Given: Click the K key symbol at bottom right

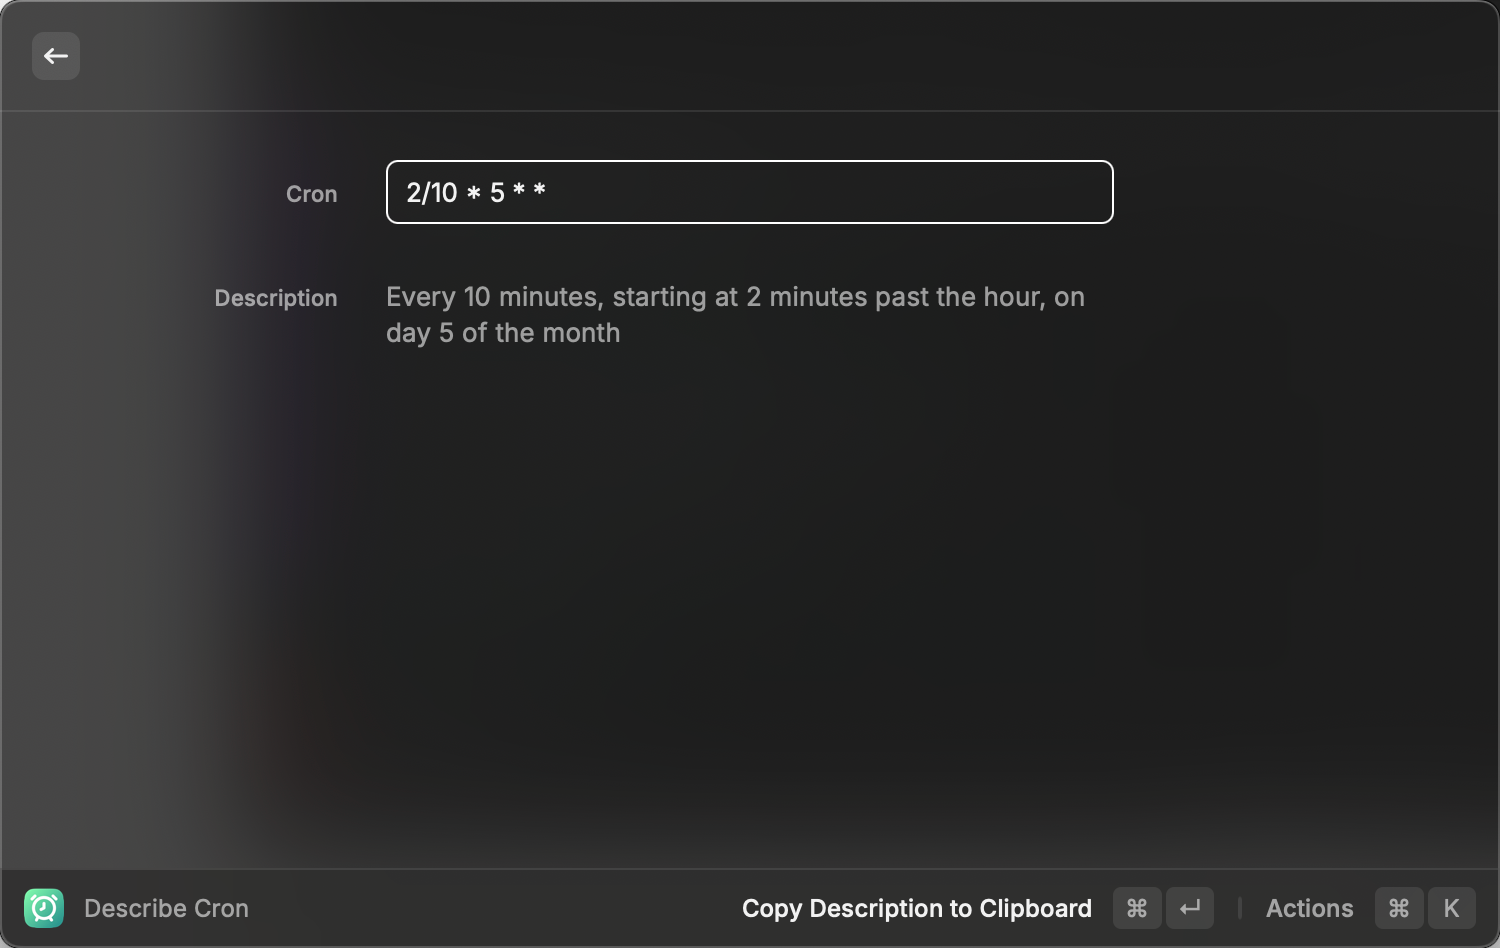Looking at the screenshot, I should coord(1451,908).
